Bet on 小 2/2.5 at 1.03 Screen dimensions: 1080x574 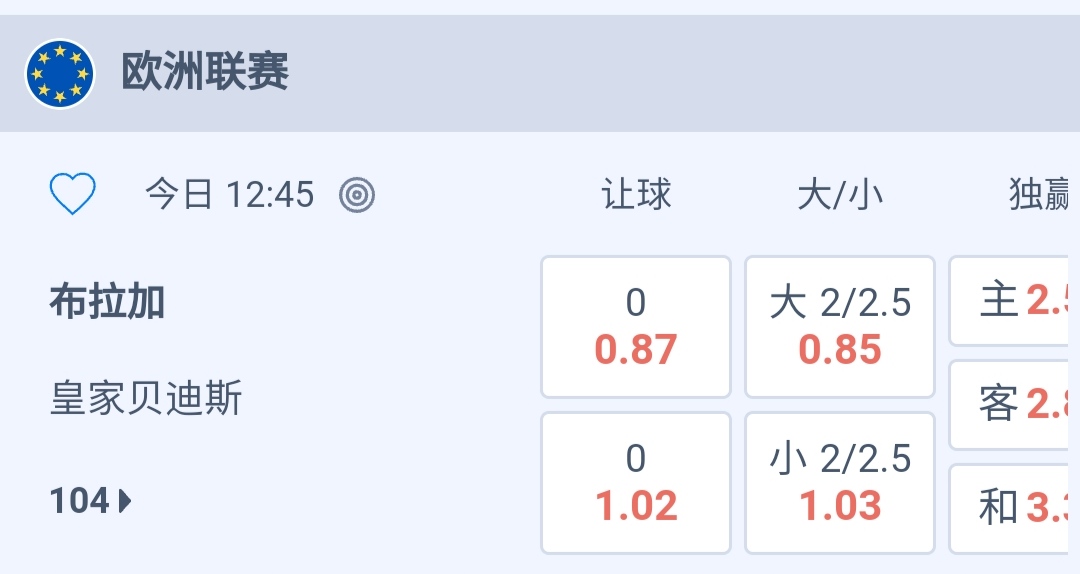[x=840, y=483]
